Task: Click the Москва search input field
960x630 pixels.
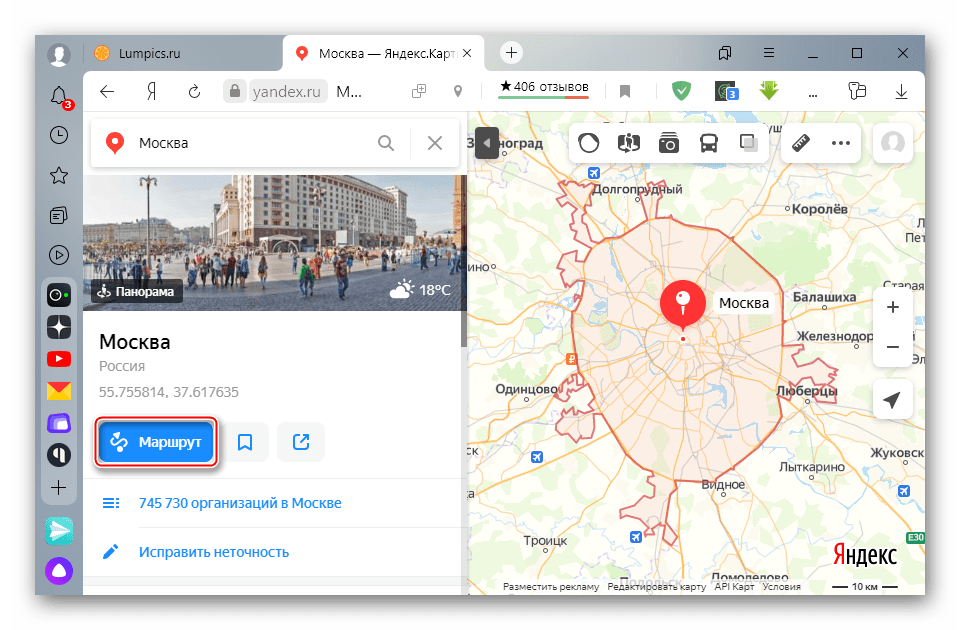Action: pyautogui.click(x=250, y=143)
